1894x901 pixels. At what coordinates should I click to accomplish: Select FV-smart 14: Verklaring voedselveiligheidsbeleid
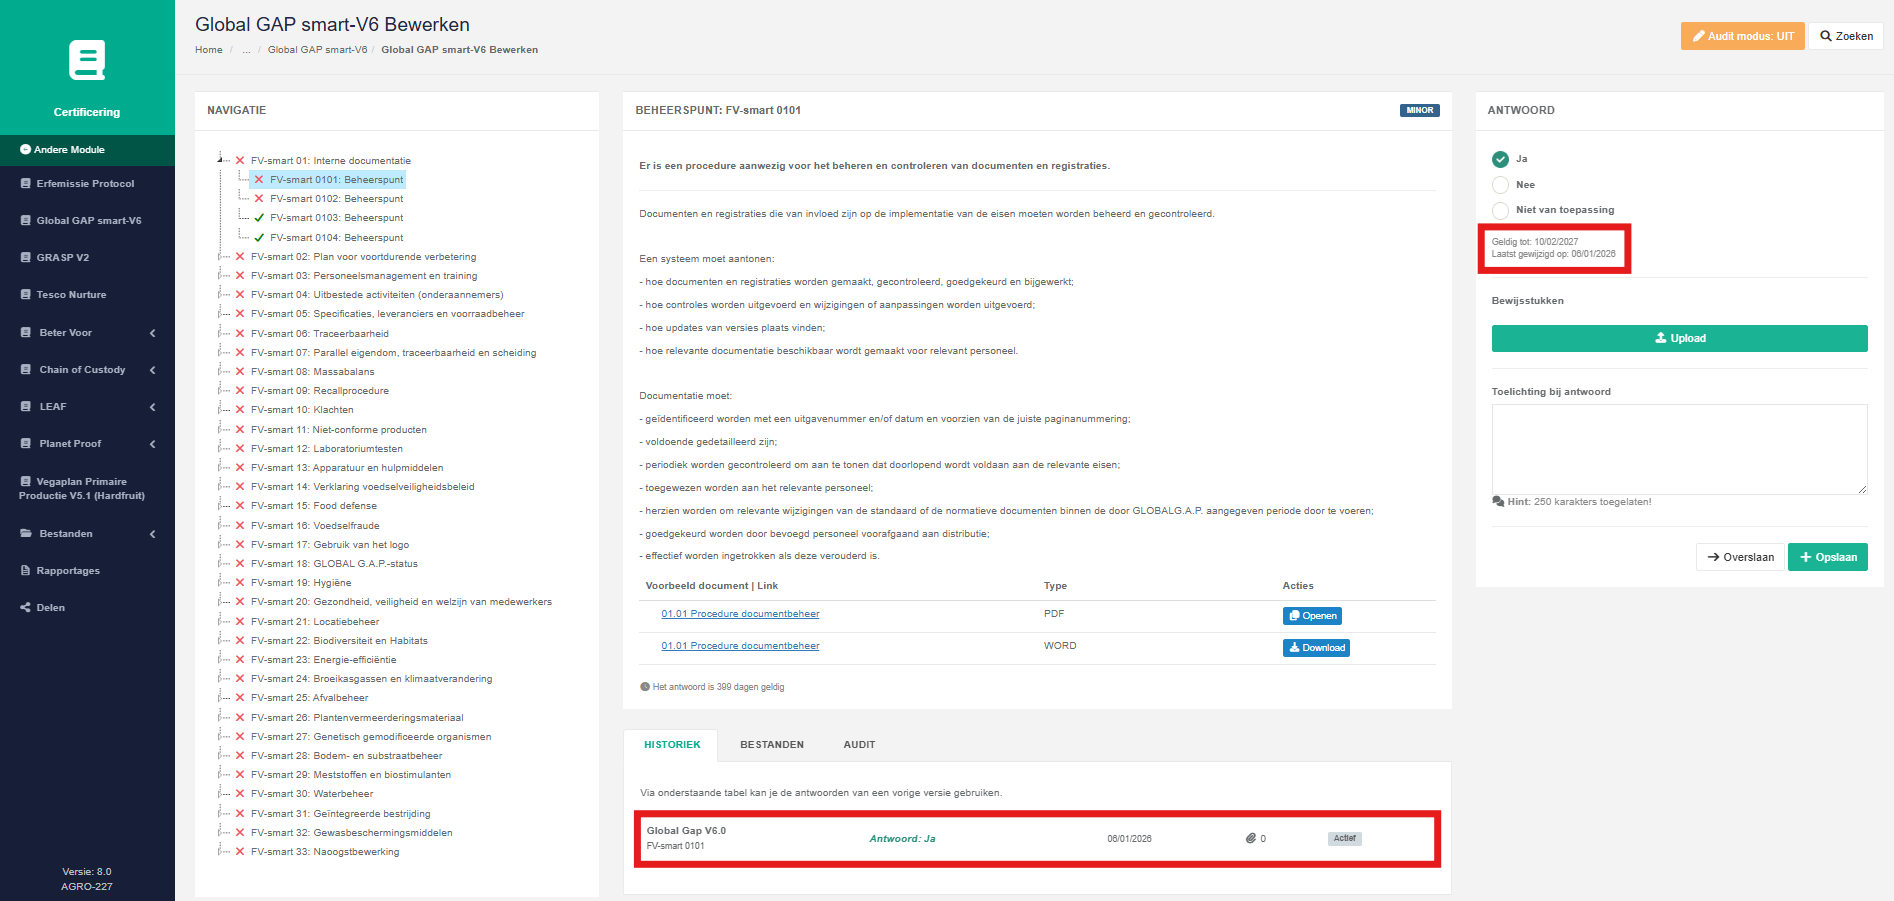[x=363, y=487]
